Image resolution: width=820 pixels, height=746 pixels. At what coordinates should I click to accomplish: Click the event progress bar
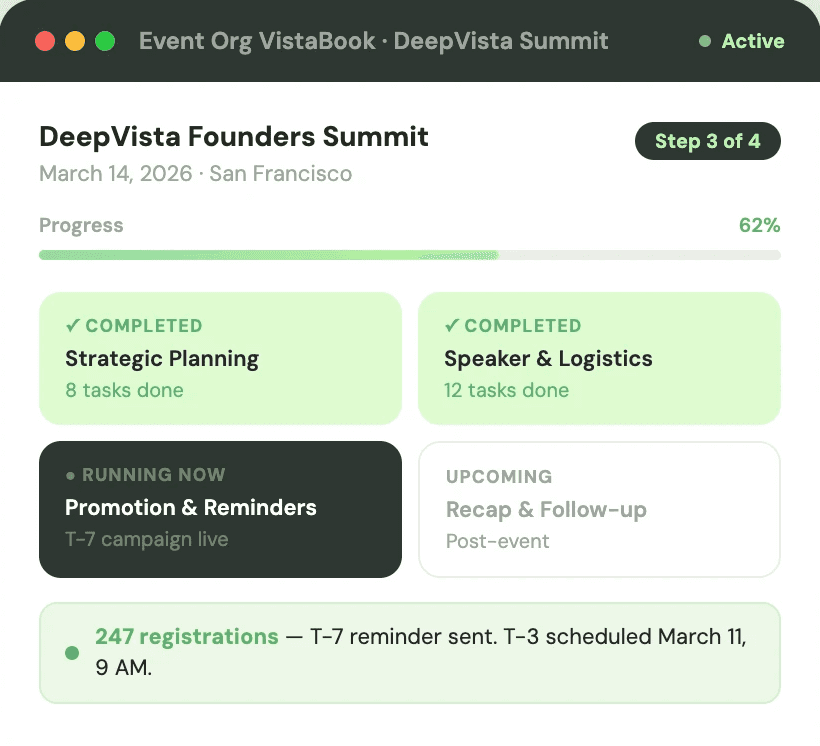[409, 255]
